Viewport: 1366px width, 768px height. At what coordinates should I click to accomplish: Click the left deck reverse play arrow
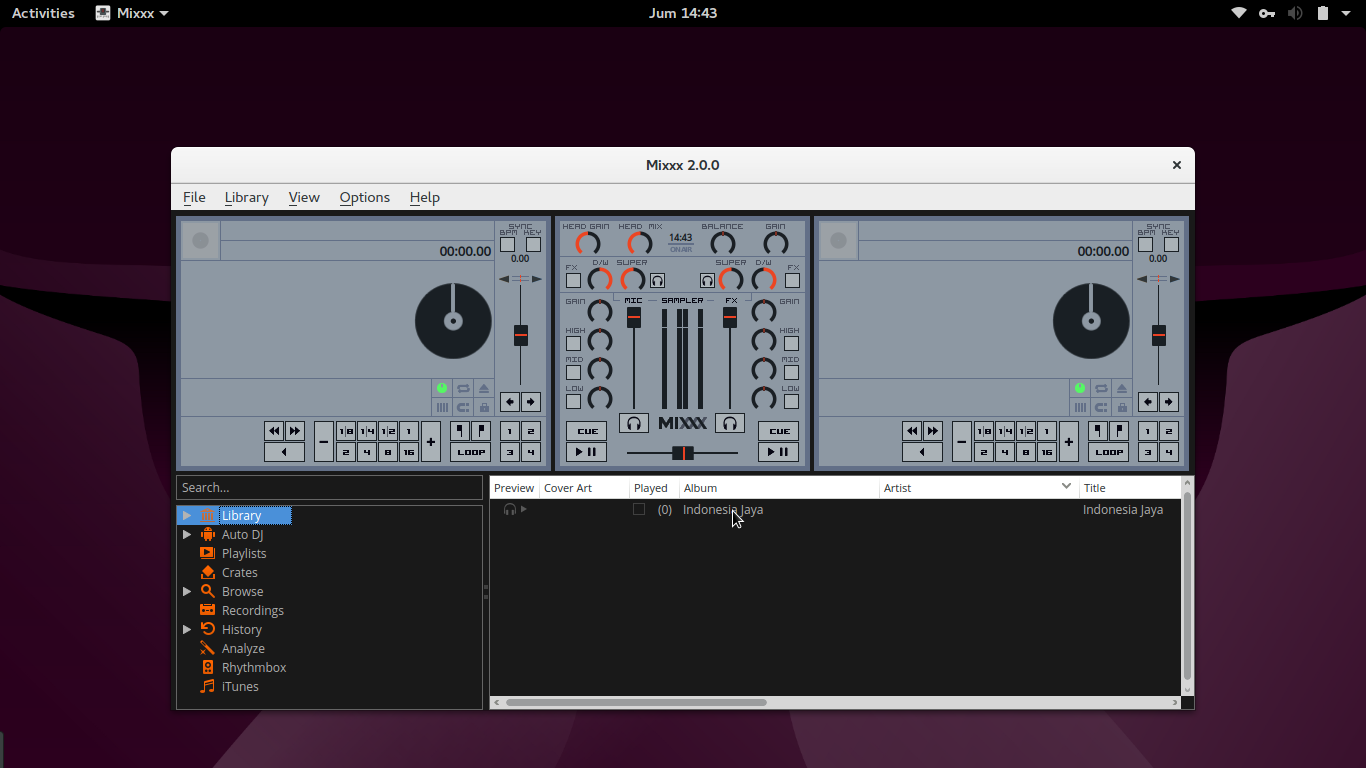[284, 452]
